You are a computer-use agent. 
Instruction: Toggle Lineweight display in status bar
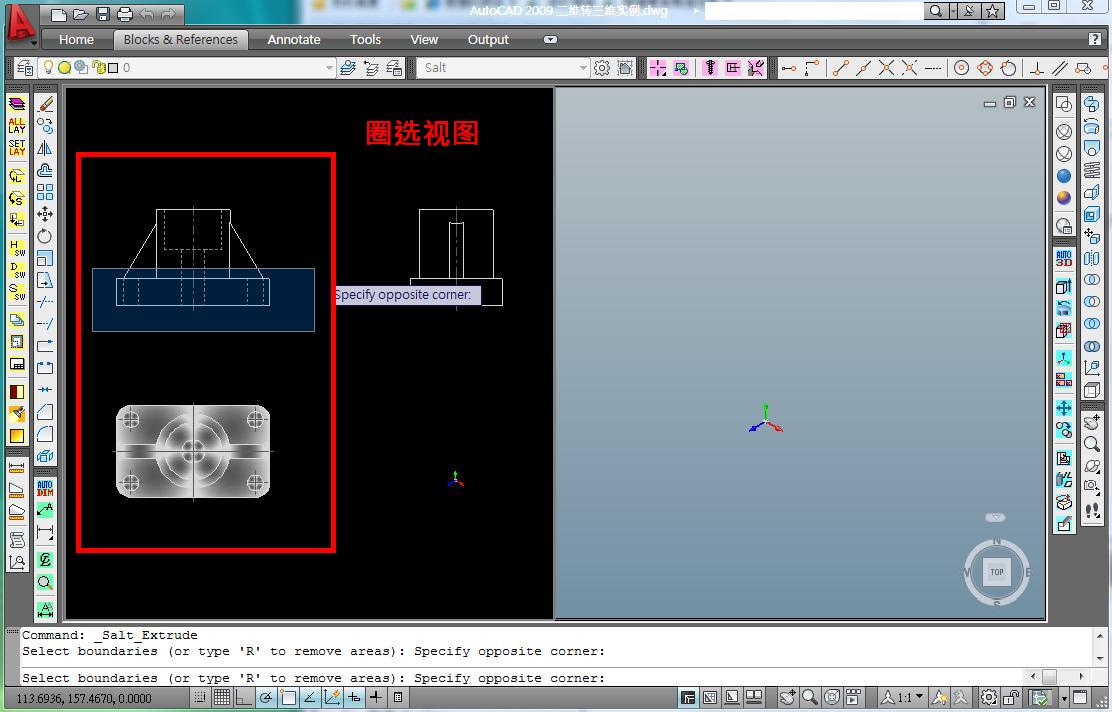point(375,698)
